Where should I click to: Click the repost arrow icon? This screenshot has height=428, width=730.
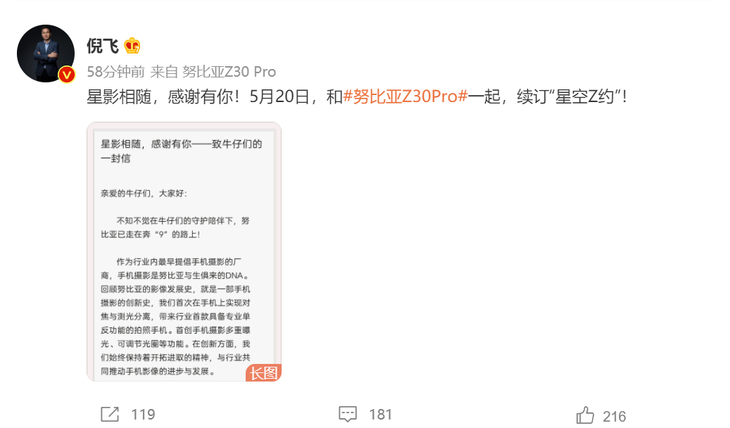pos(110,414)
